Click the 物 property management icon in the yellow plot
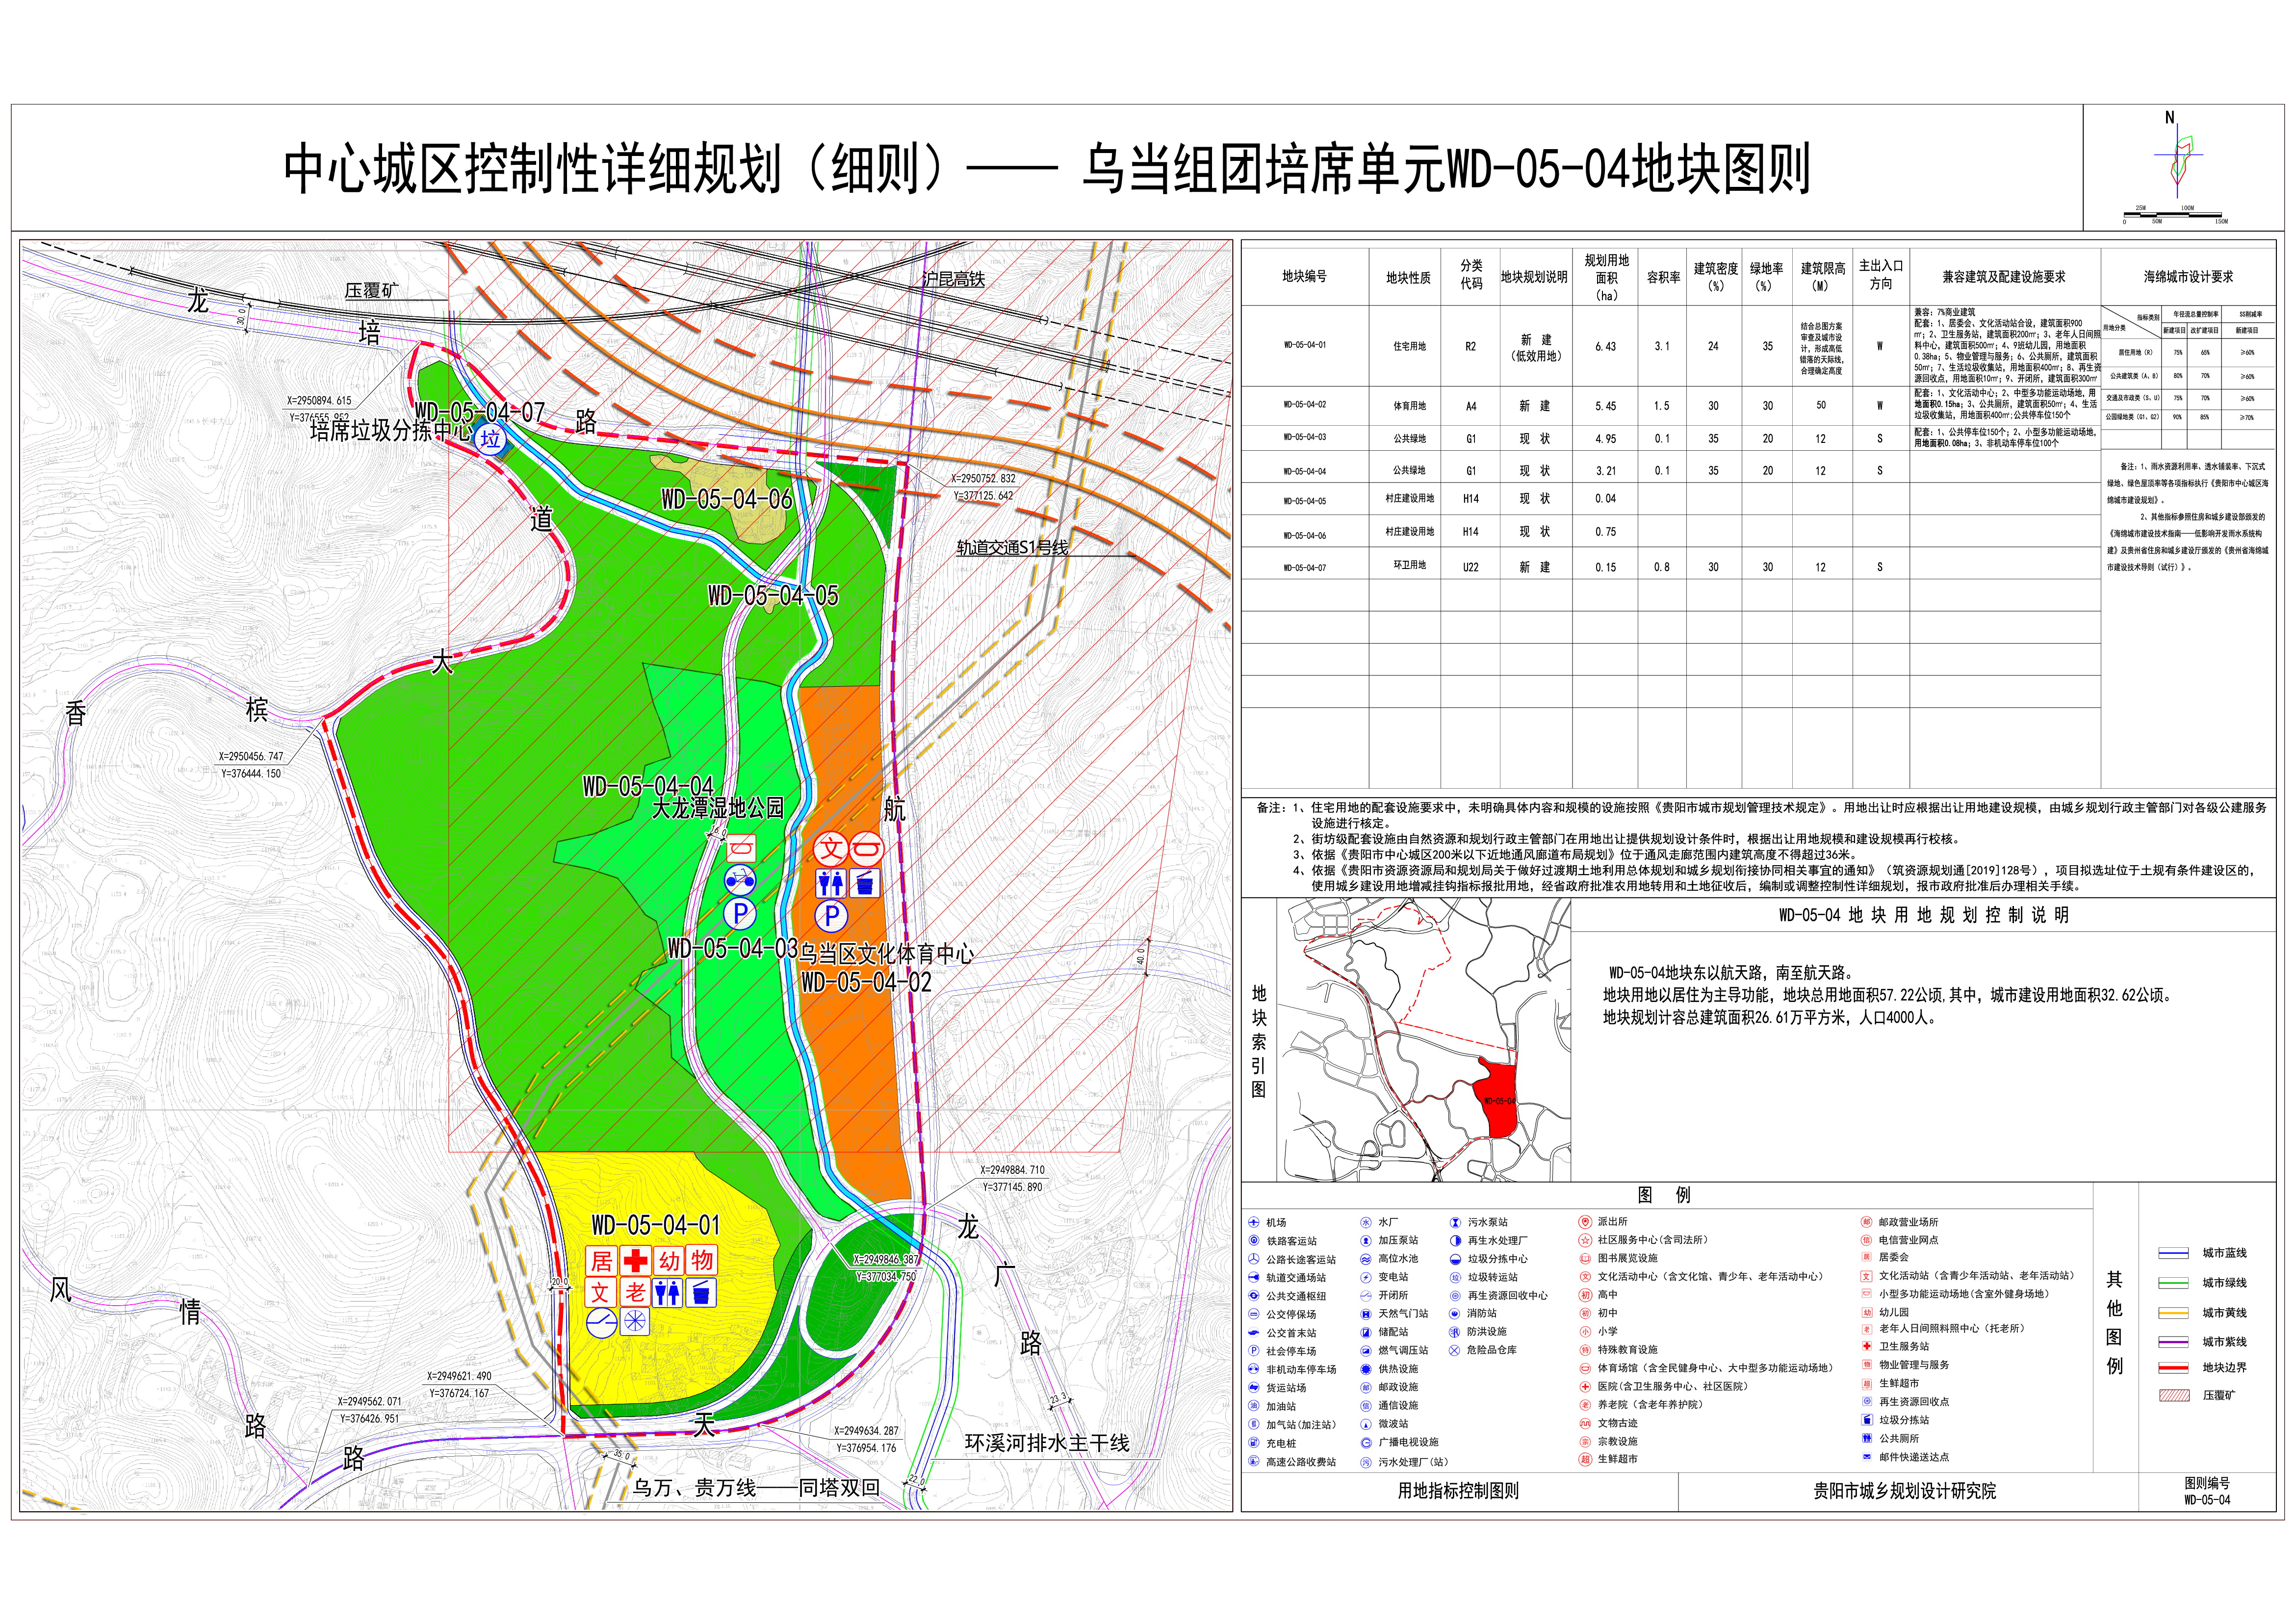 pos(702,1260)
